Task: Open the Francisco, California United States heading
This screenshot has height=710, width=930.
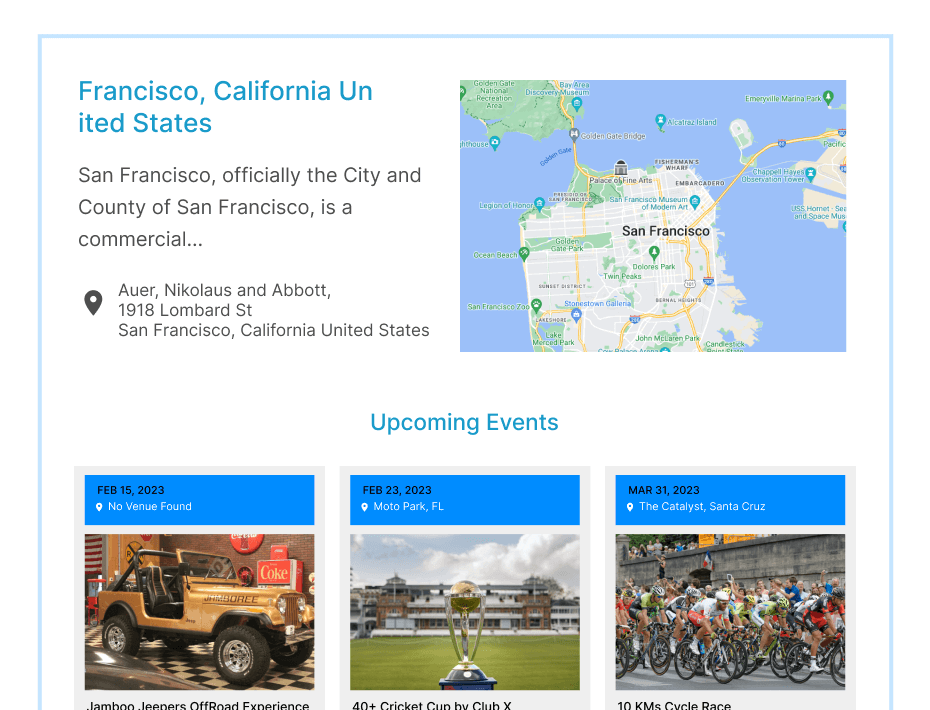Action: point(225,107)
